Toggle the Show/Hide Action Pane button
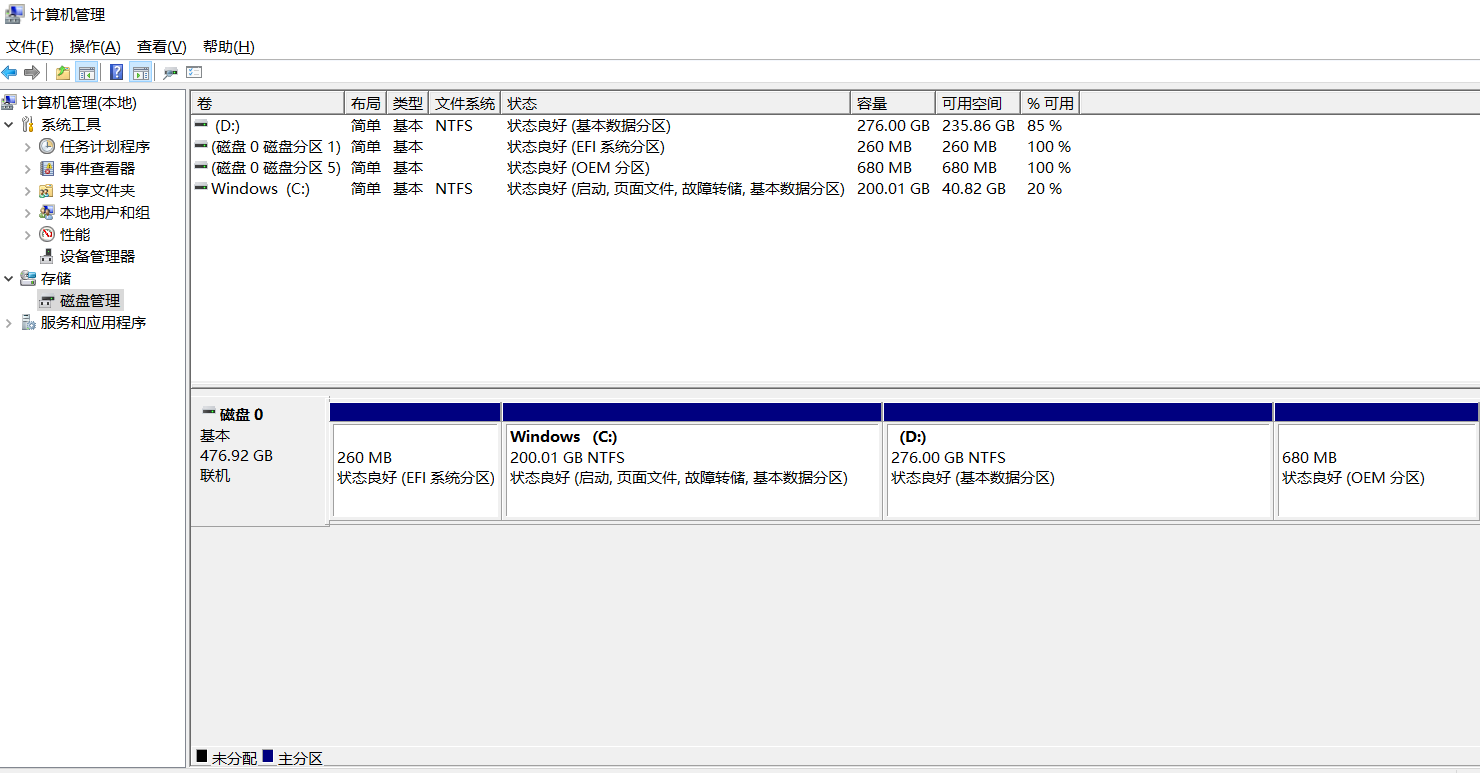Image resolution: width=1480 pixels, height=773 pixels. point(141,72)
